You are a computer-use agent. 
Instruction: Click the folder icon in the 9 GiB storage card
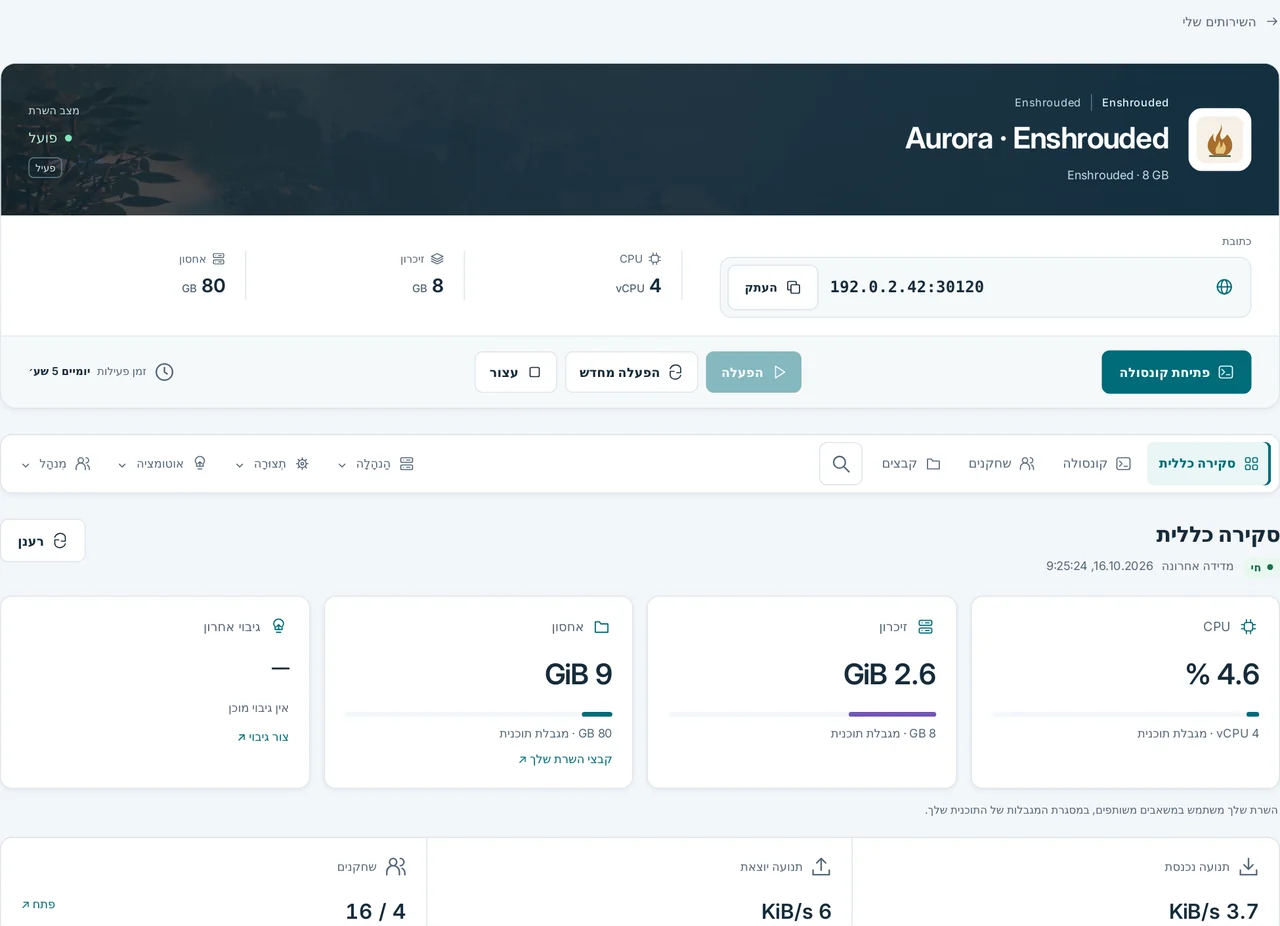coord(601,627)
